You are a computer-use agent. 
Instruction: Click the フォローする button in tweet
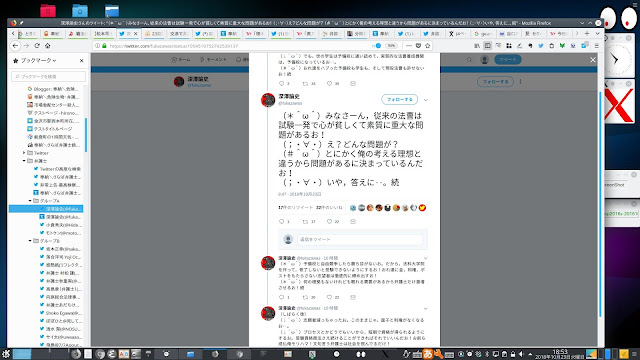pyautogui.click(x=400, y=99)
